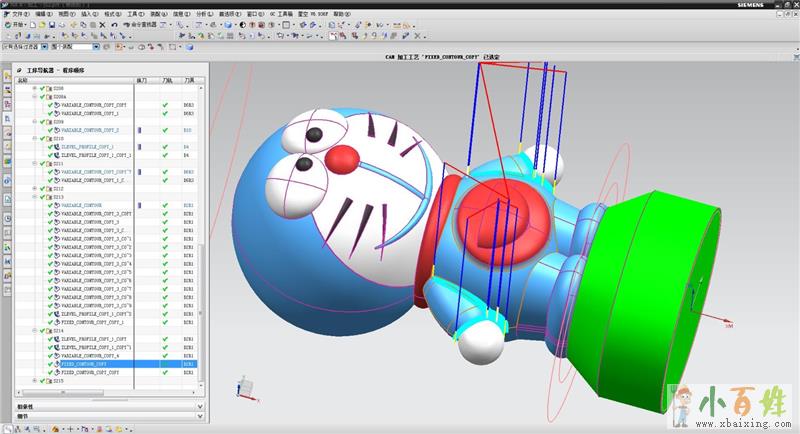Click the Operation Navigator vertical scrollbar
The image size is (800, 434).
click(201, 300)
